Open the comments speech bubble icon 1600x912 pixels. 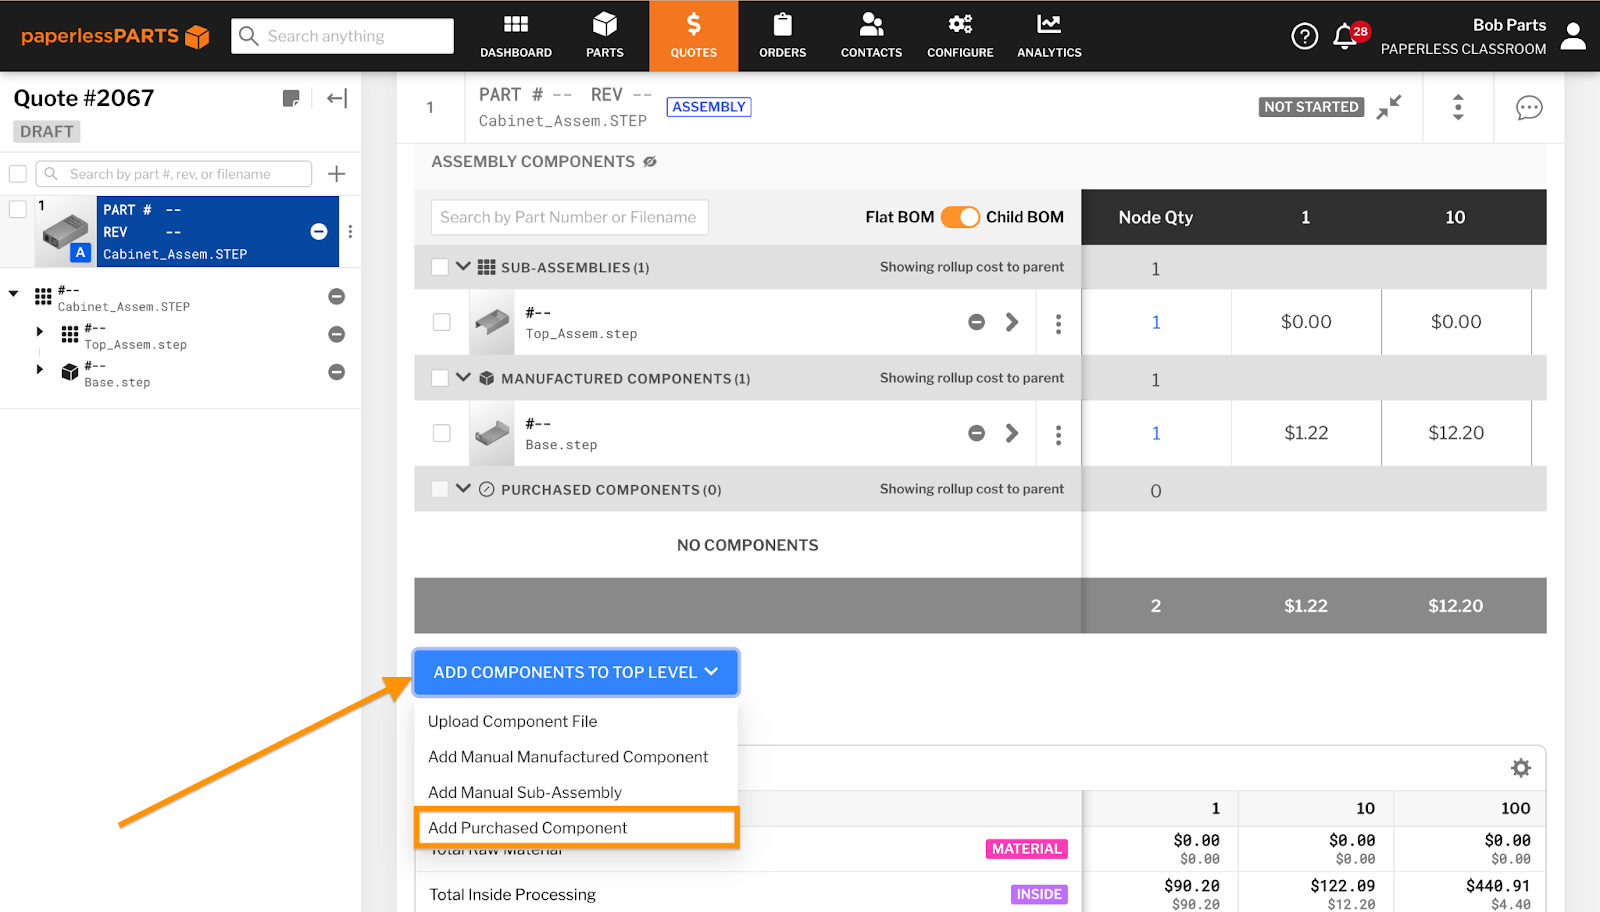(1529, 107)
